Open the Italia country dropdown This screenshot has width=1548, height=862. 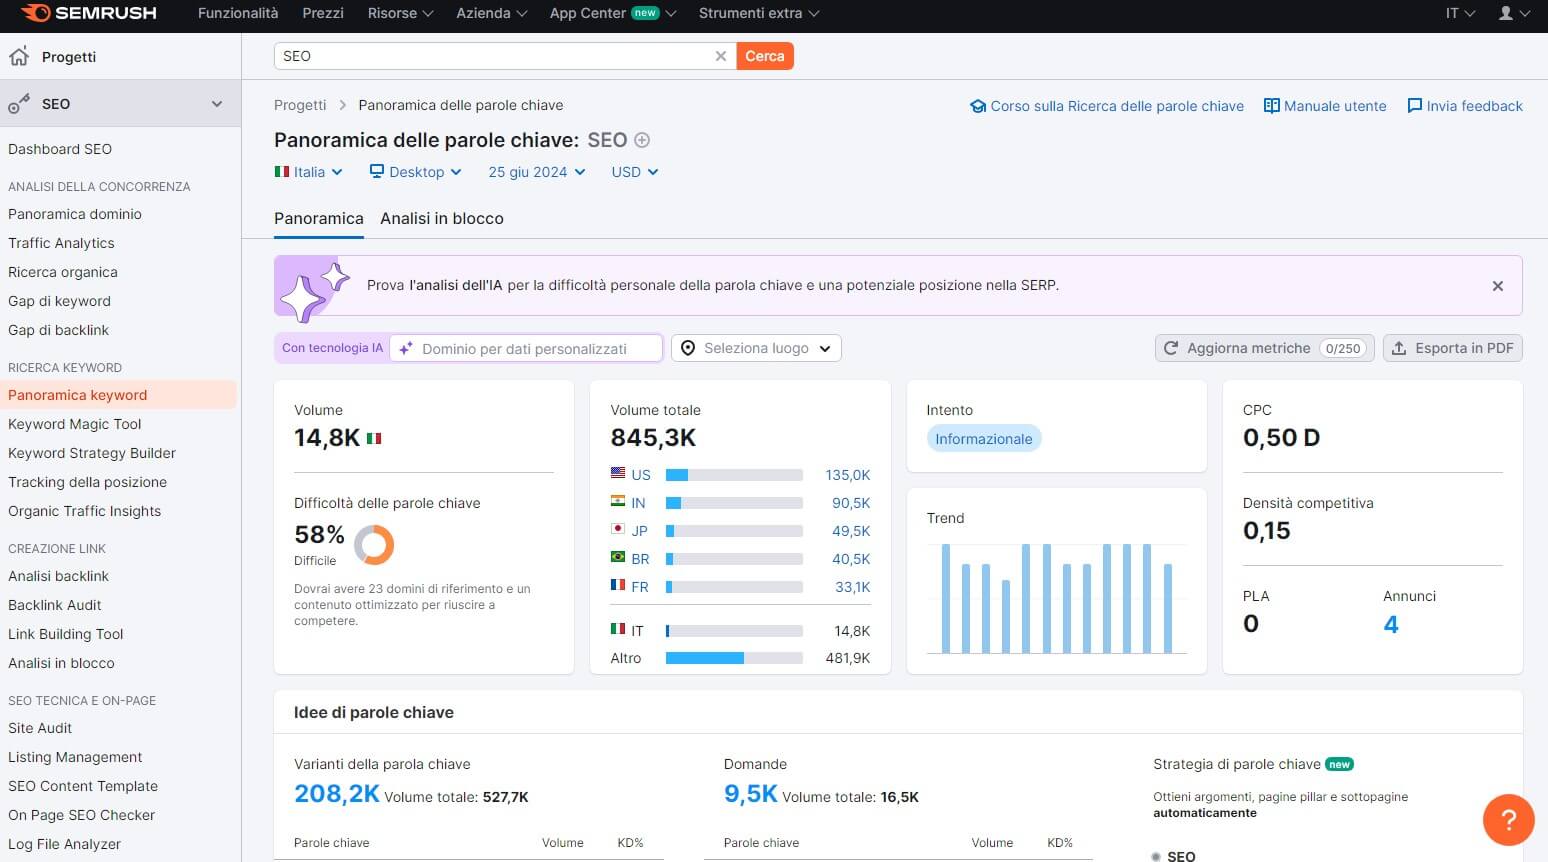point(309,172)
